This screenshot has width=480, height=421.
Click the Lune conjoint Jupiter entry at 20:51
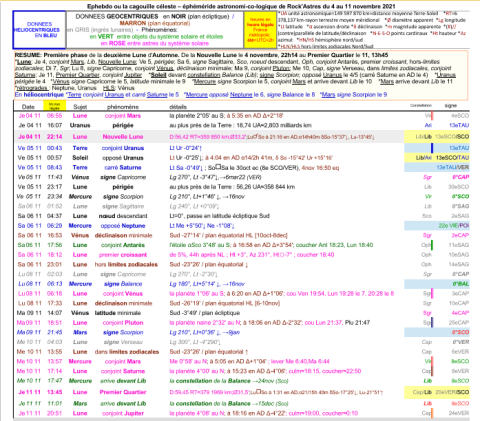123,413
